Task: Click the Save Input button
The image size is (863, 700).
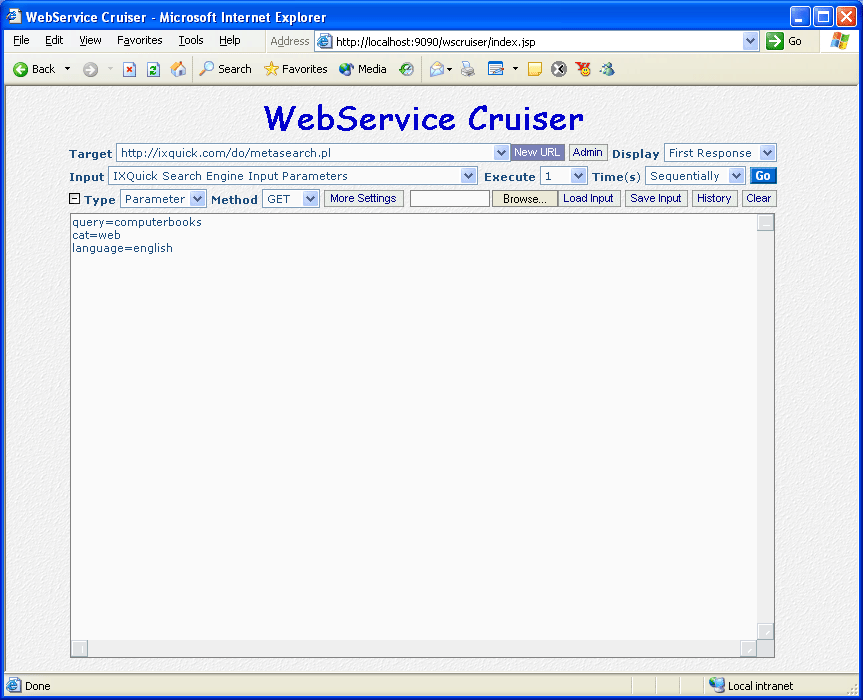Action: point(655,199)
